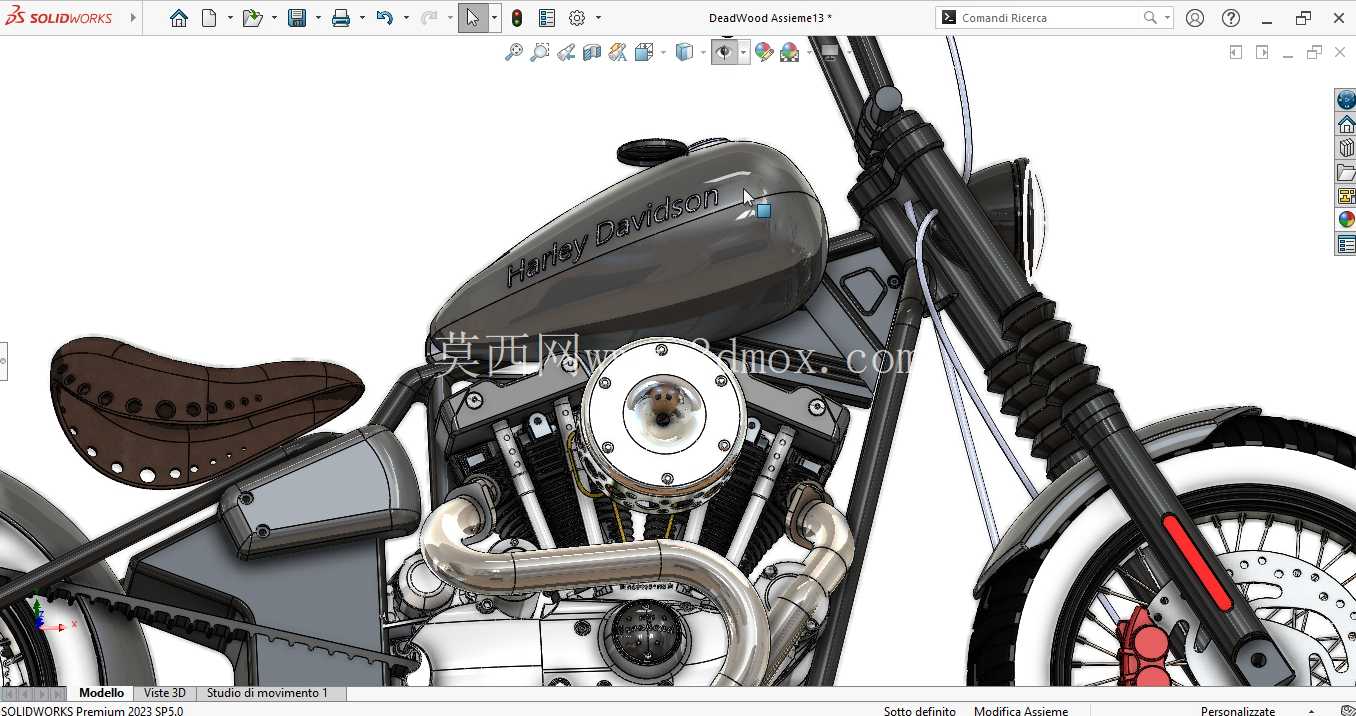Click the search magnifier in Comandi Ricerca
1356x716 pixels.
click(x=1150, y=18)
